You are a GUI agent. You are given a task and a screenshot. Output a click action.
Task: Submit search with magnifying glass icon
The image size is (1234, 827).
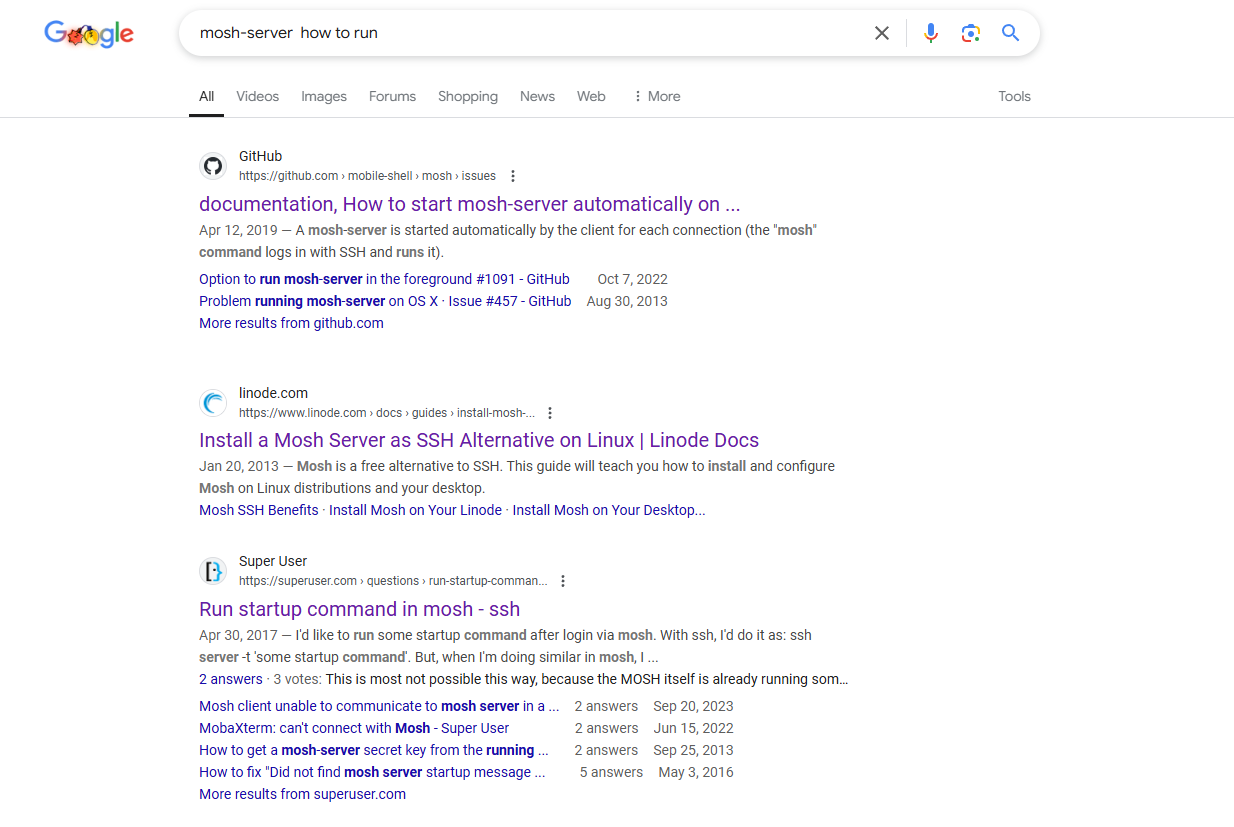tap(1011, 33)
